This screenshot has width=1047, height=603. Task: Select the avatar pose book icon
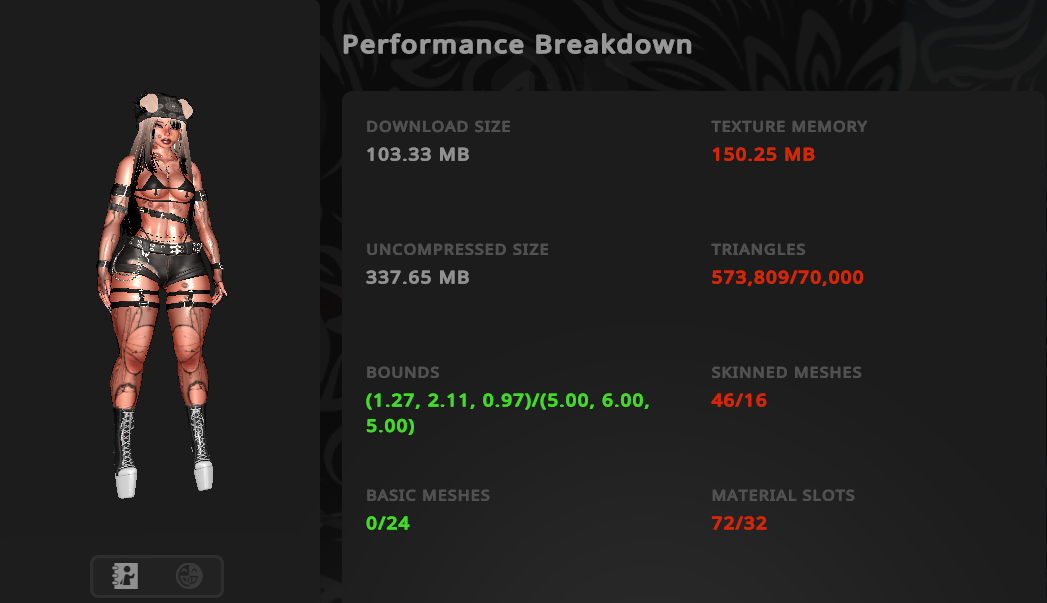[125, 576]
